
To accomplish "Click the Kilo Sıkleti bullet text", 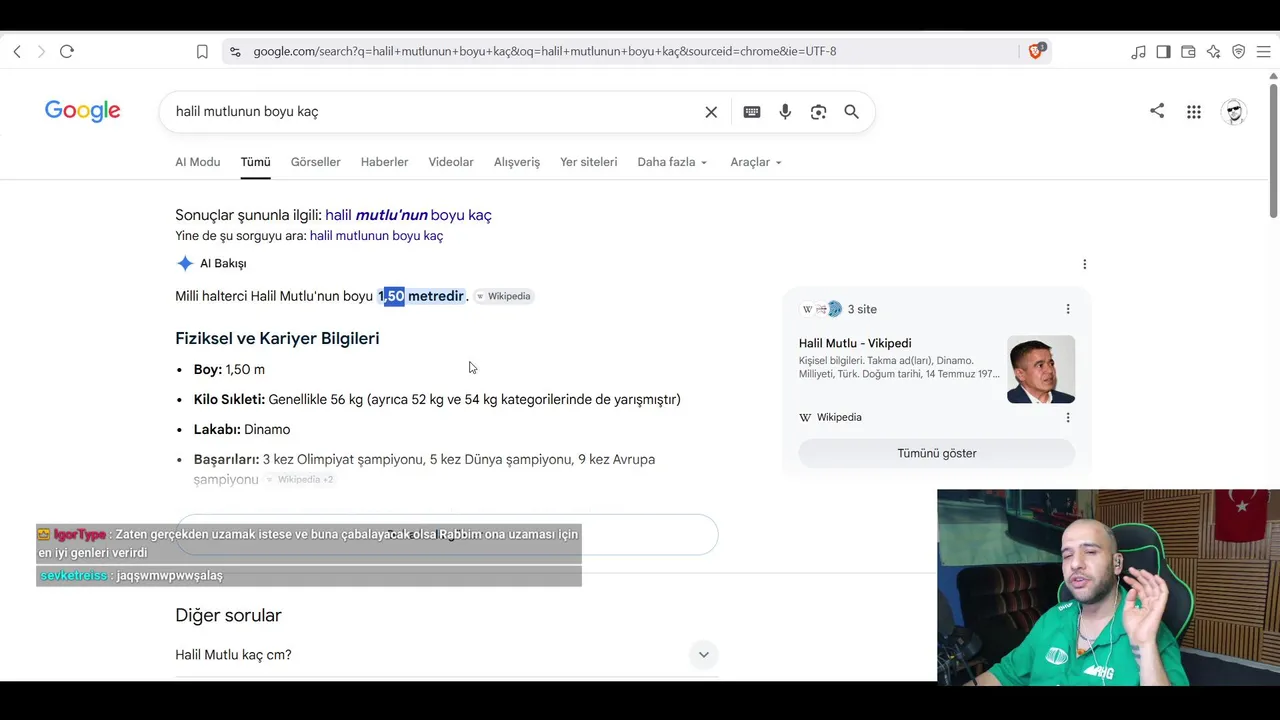I will 437,399.
